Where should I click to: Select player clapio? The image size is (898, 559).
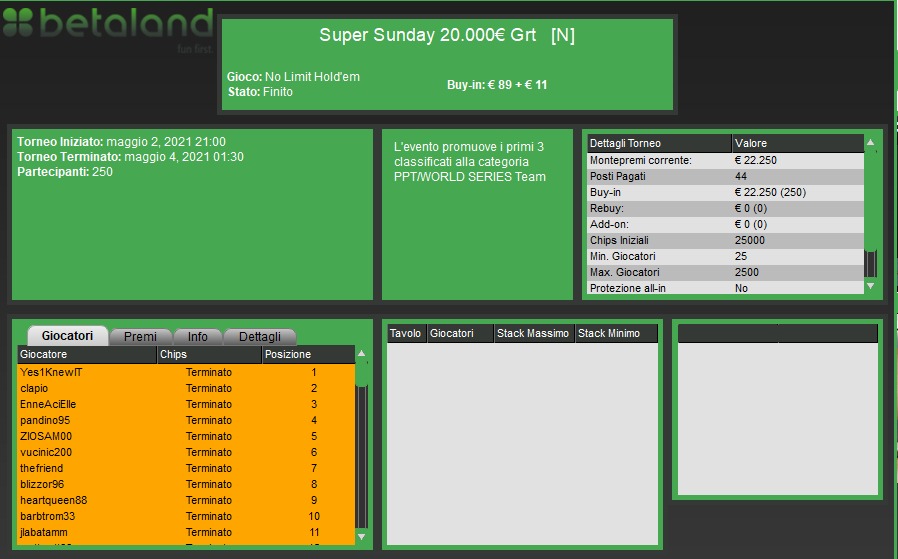(186, 388)
